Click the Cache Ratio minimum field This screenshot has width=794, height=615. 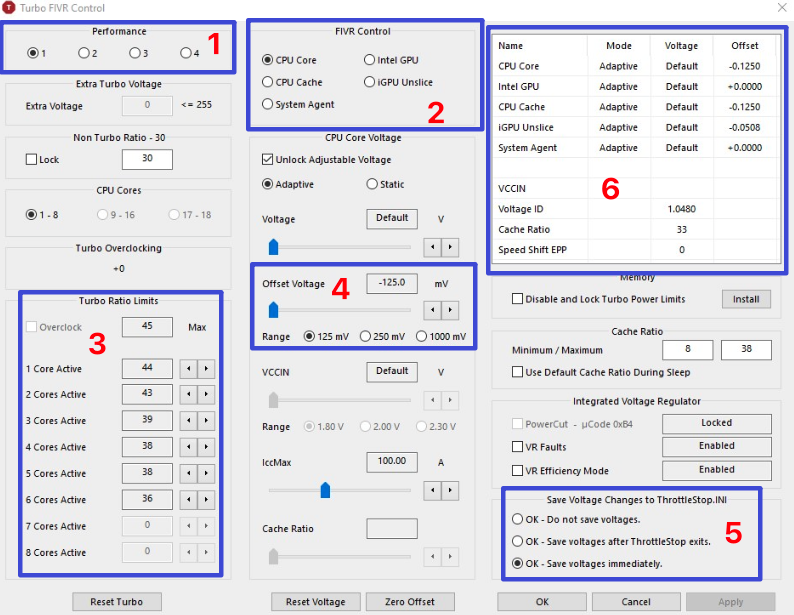[688, 349]
